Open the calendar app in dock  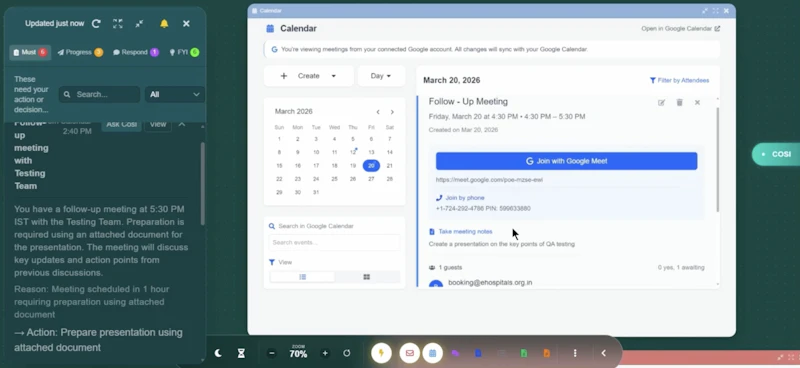(433, 353)
